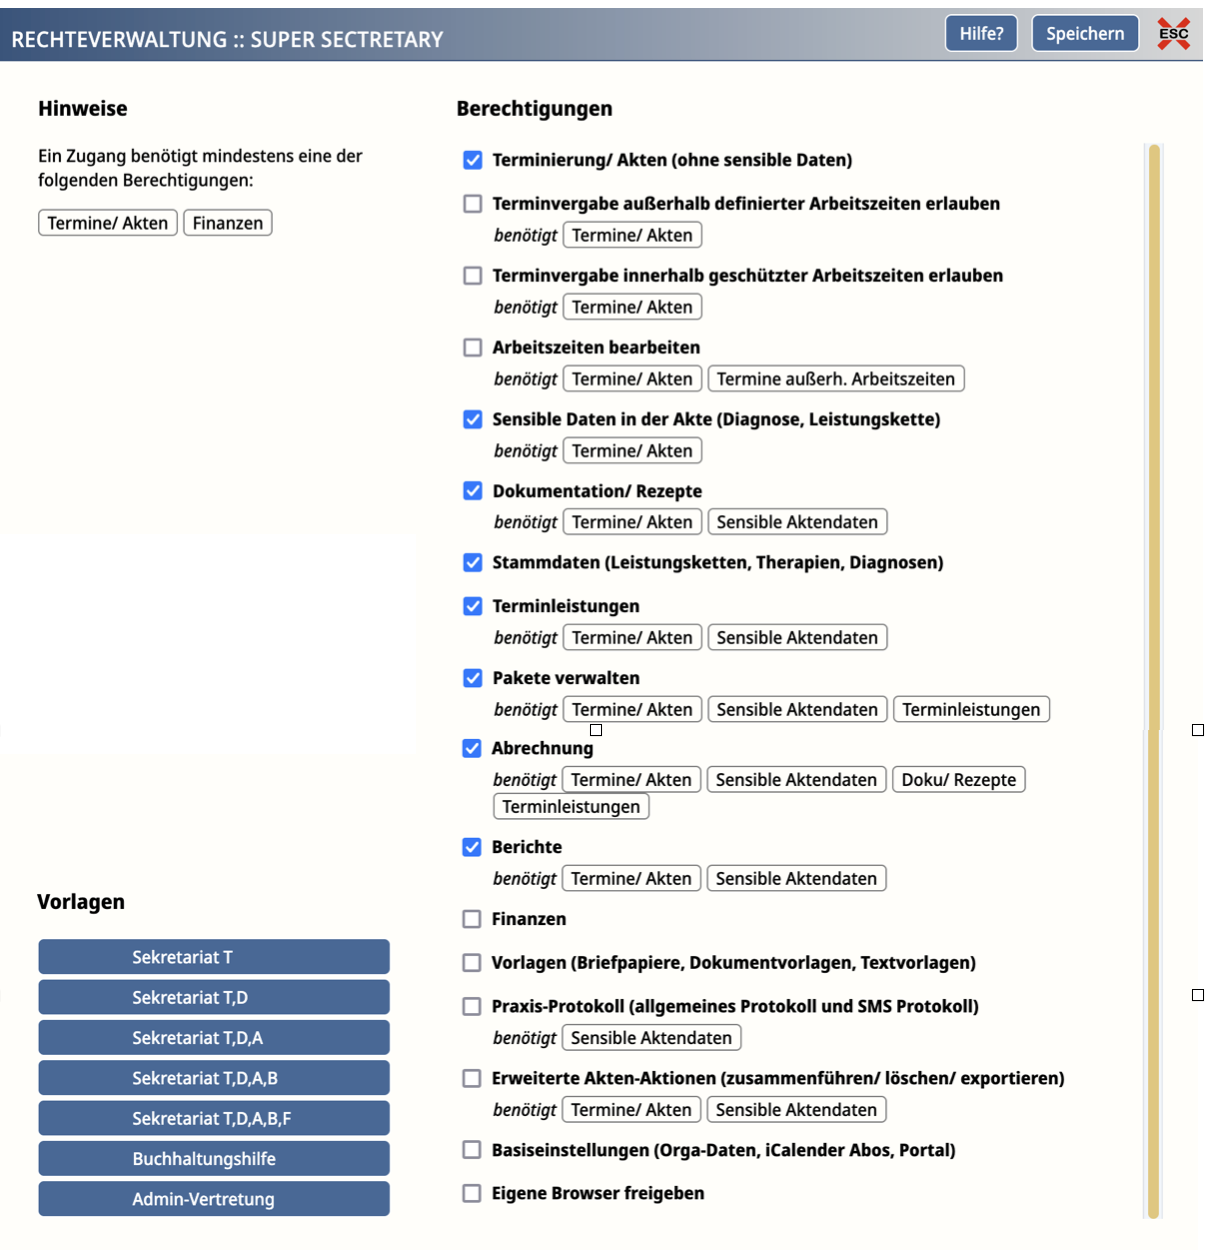Toggle the Dokumentation/ Rezepte checkbox
The width and height of the screenshot is (1206, 1250).
[473, 491]
